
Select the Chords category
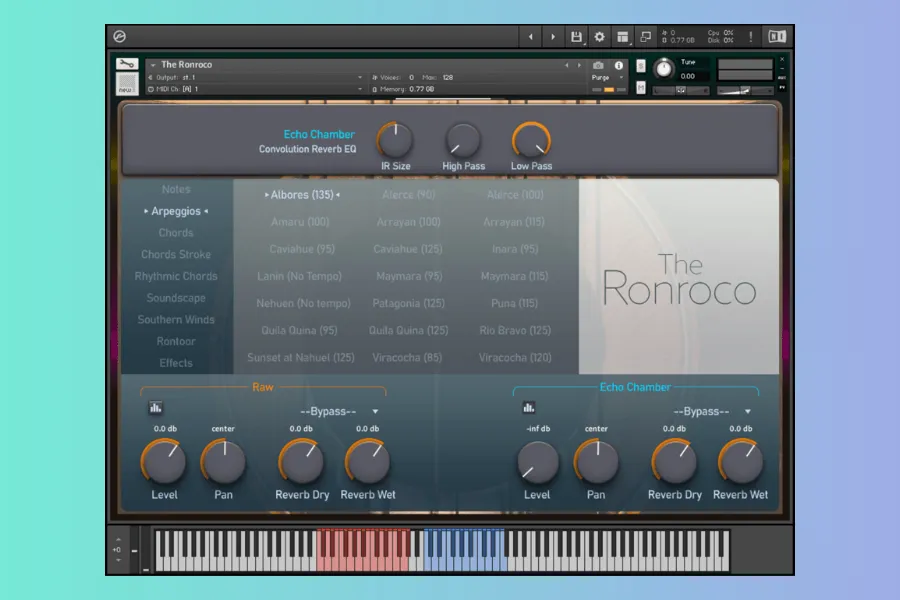pyautogui.click(x=176, y=233)
